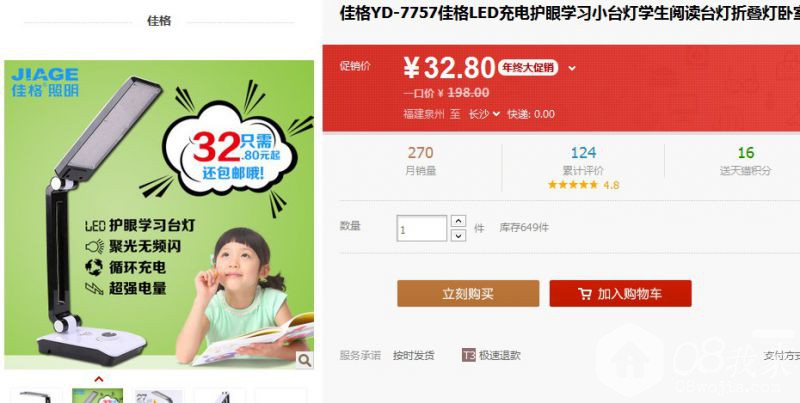Screen dimensions: 800x403
Task: Increase quantity with the up arrow
Action: tap(459, 221)
